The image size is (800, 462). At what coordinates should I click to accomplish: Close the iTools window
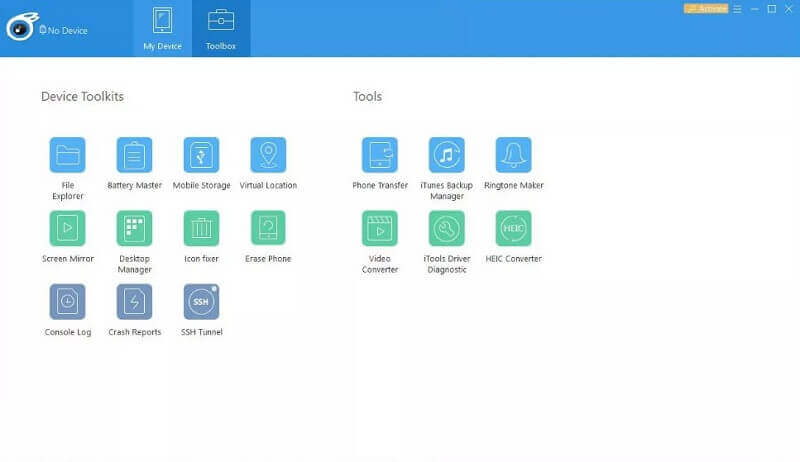pyautogui.click(x=788, y=9)
